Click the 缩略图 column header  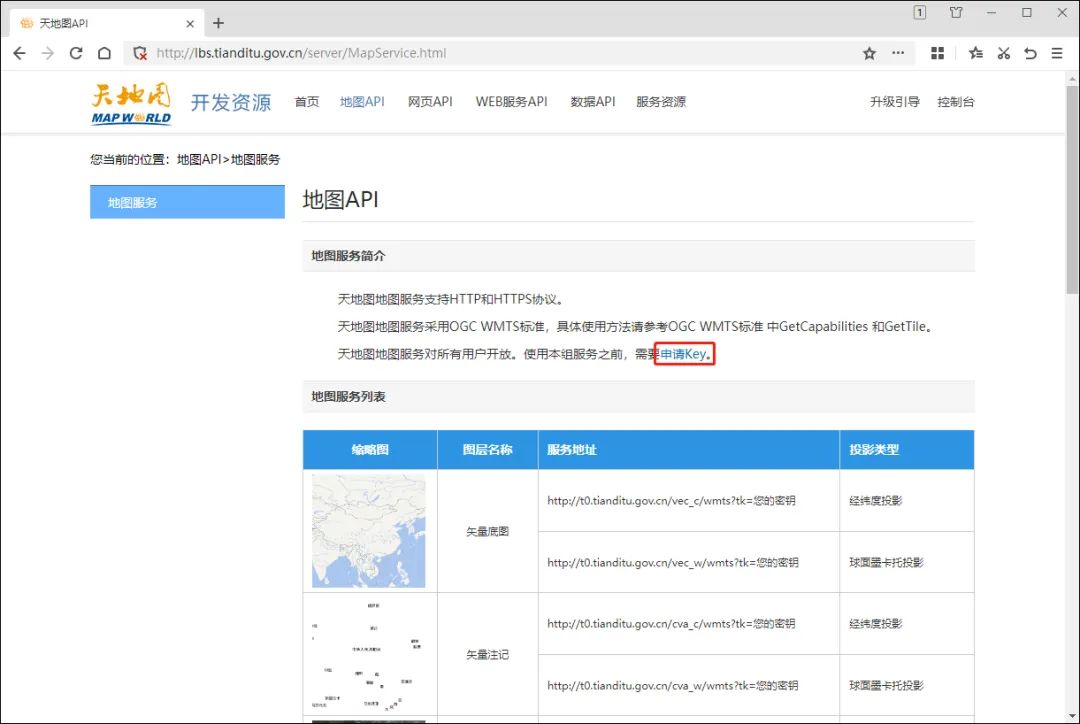pos(370,450)
